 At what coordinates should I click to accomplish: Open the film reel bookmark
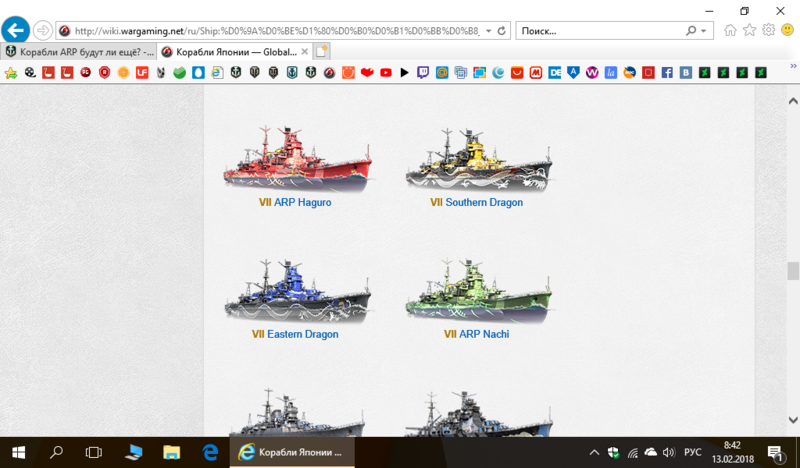pos(30,73)
